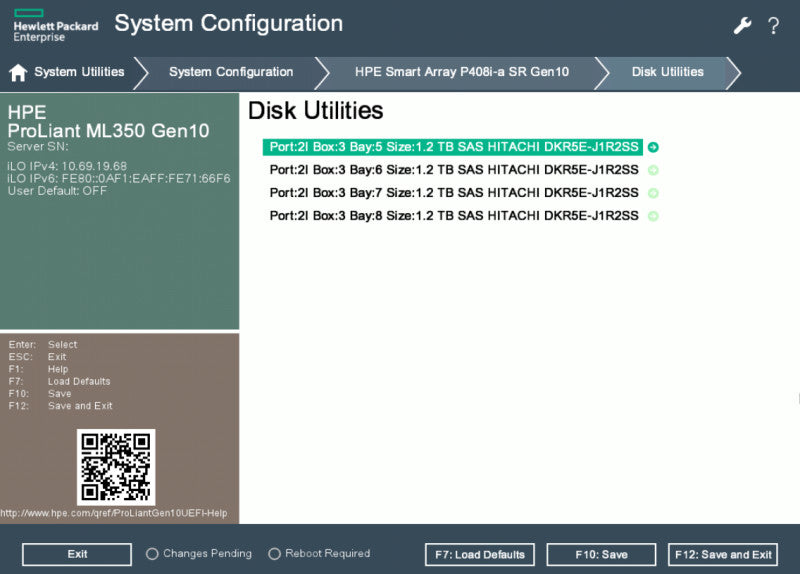Viewport: 800px width, 574px height.
Task: Select the Bay:7 HITACHI disk entry
Action: pyautogui.click(x=453, y=193)
